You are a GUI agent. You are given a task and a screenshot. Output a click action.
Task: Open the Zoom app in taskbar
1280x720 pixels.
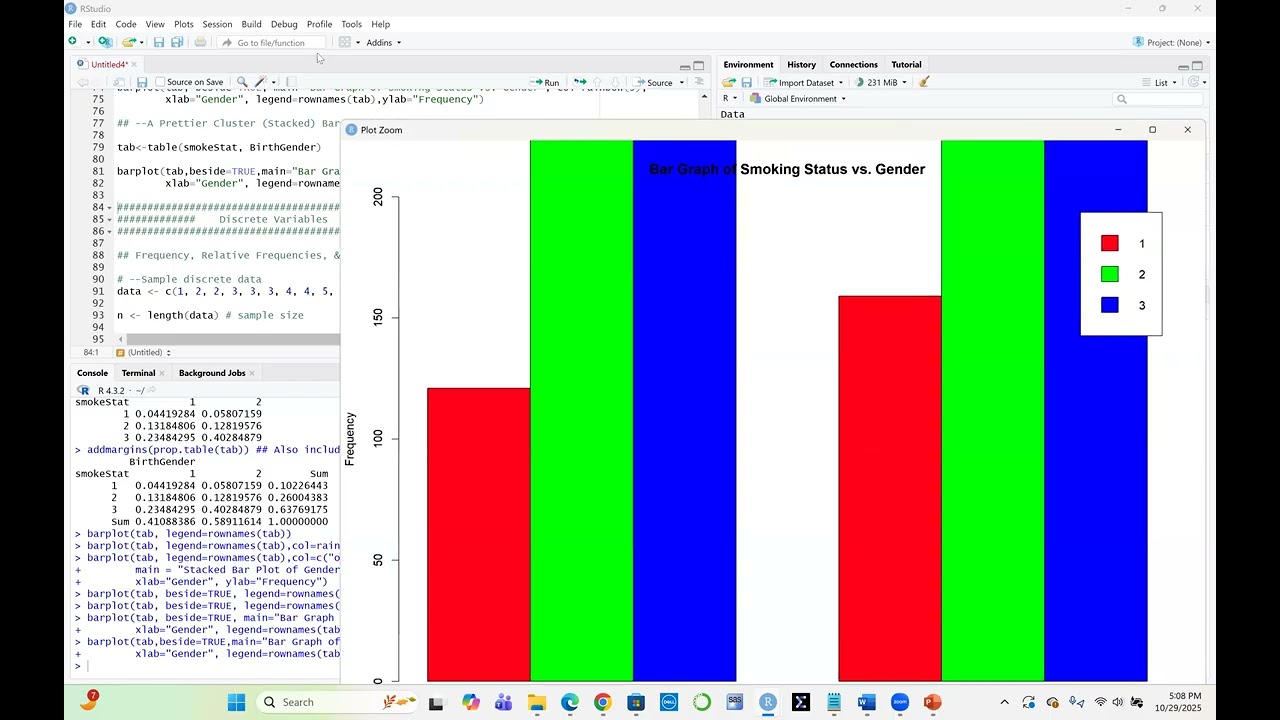(899, 702)
